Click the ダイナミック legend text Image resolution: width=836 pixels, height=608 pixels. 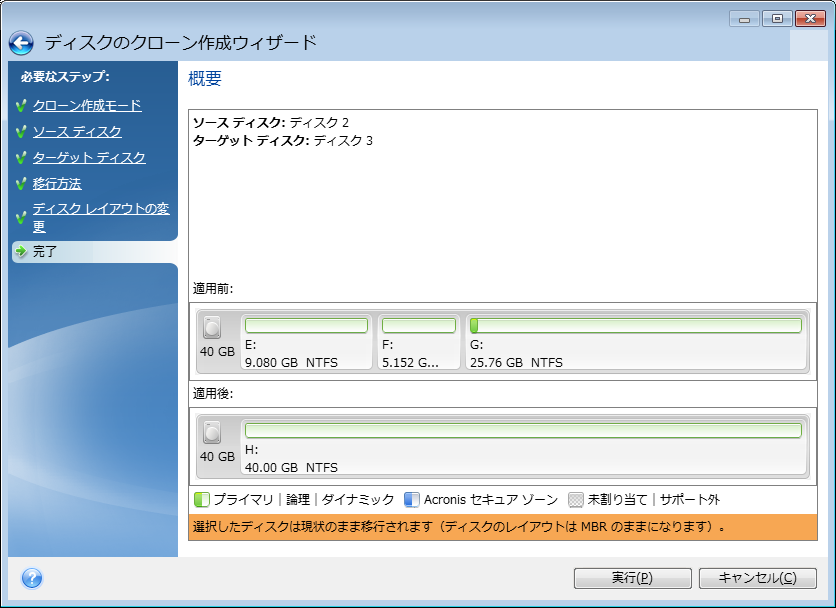358,500
